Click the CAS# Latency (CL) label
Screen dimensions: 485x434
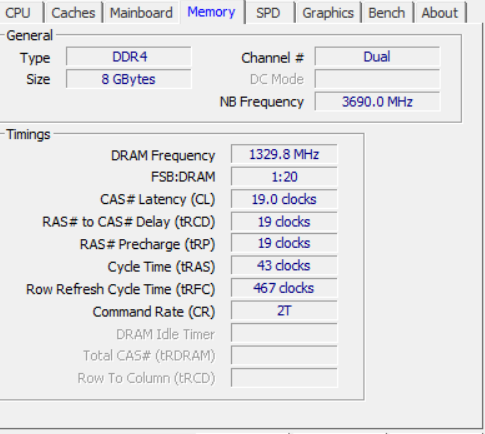tap(158, 199)
